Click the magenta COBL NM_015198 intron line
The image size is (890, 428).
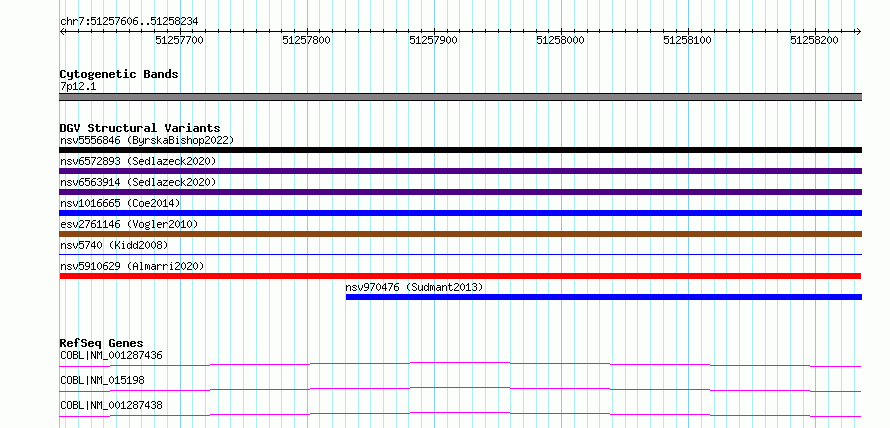(x=460, y=389)
